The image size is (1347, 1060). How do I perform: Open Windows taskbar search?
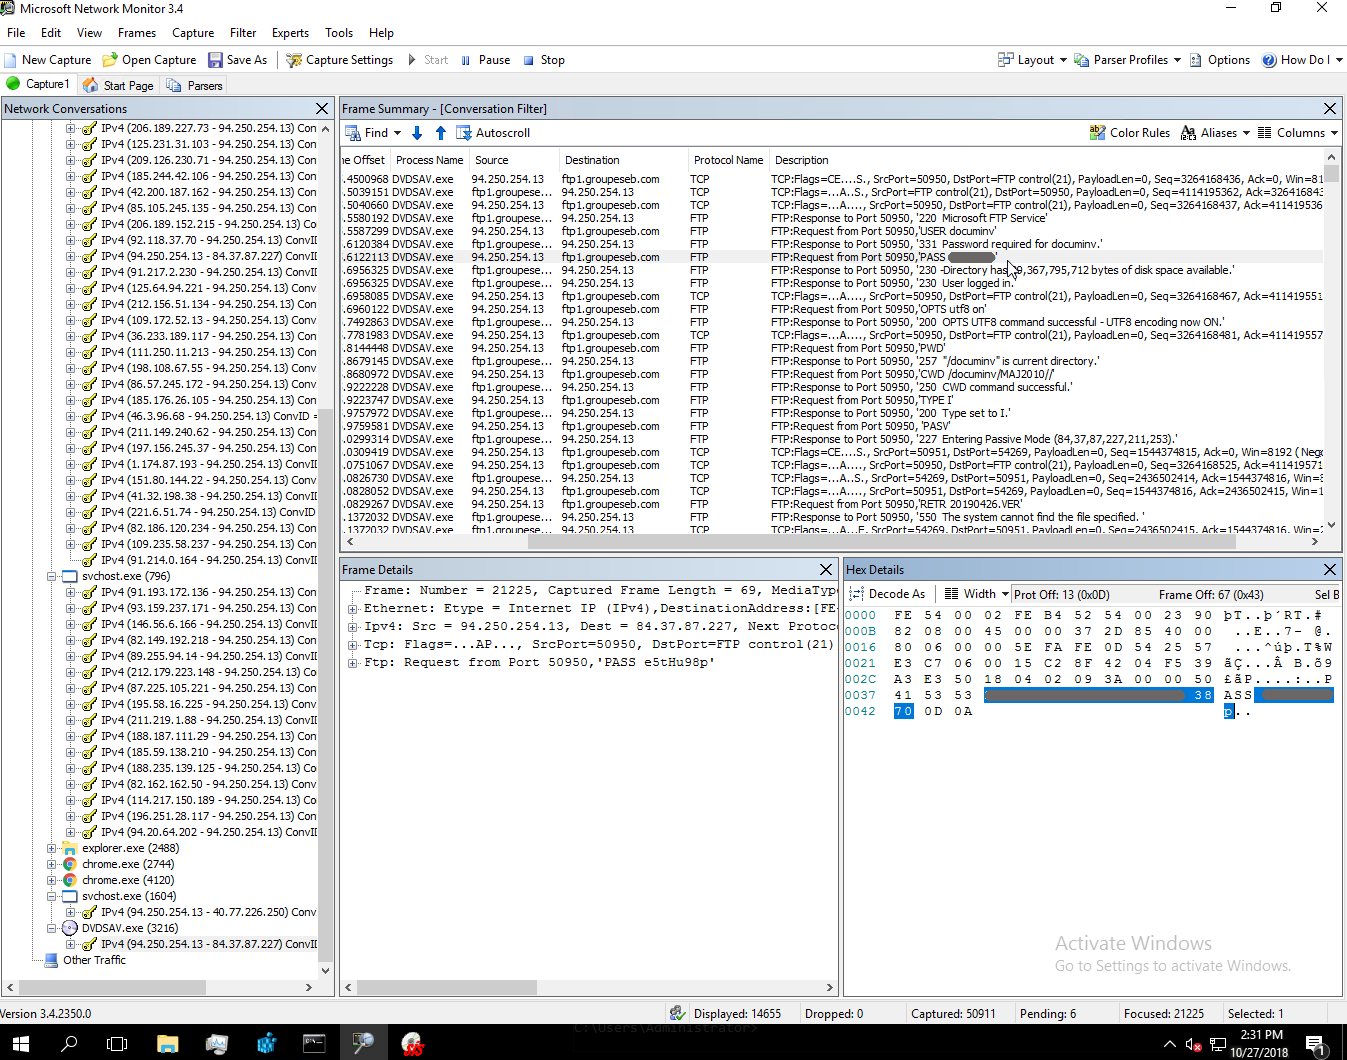69,1043
